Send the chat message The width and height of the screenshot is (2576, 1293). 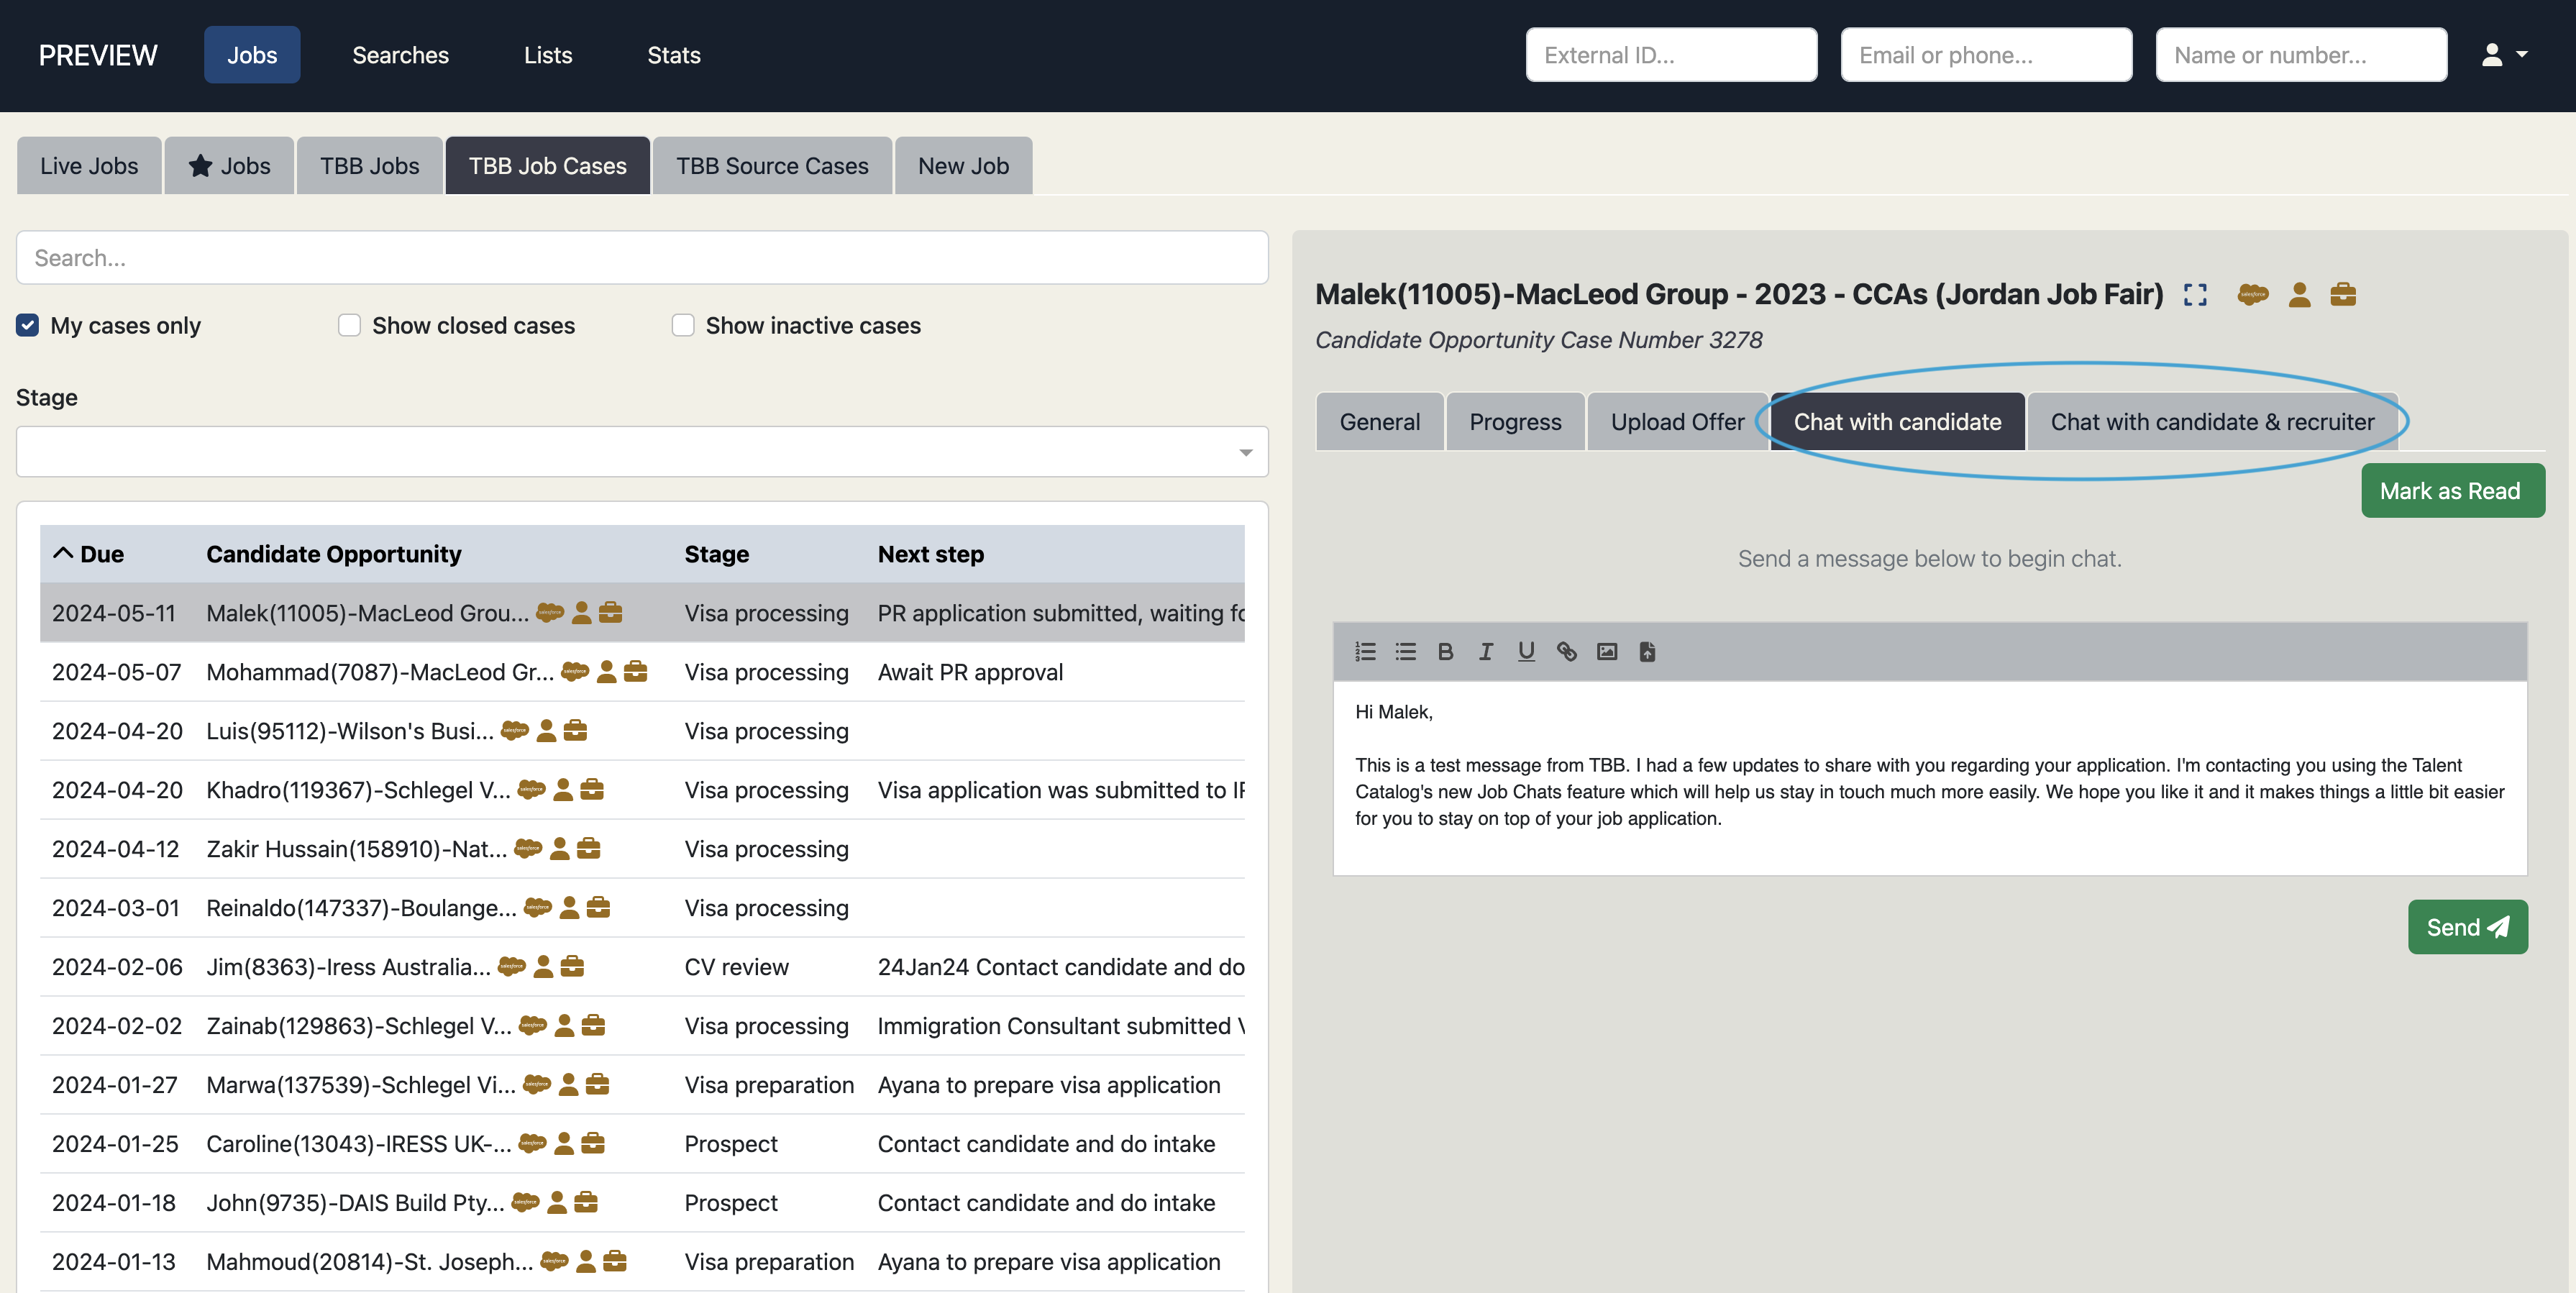click(2467, 927)
